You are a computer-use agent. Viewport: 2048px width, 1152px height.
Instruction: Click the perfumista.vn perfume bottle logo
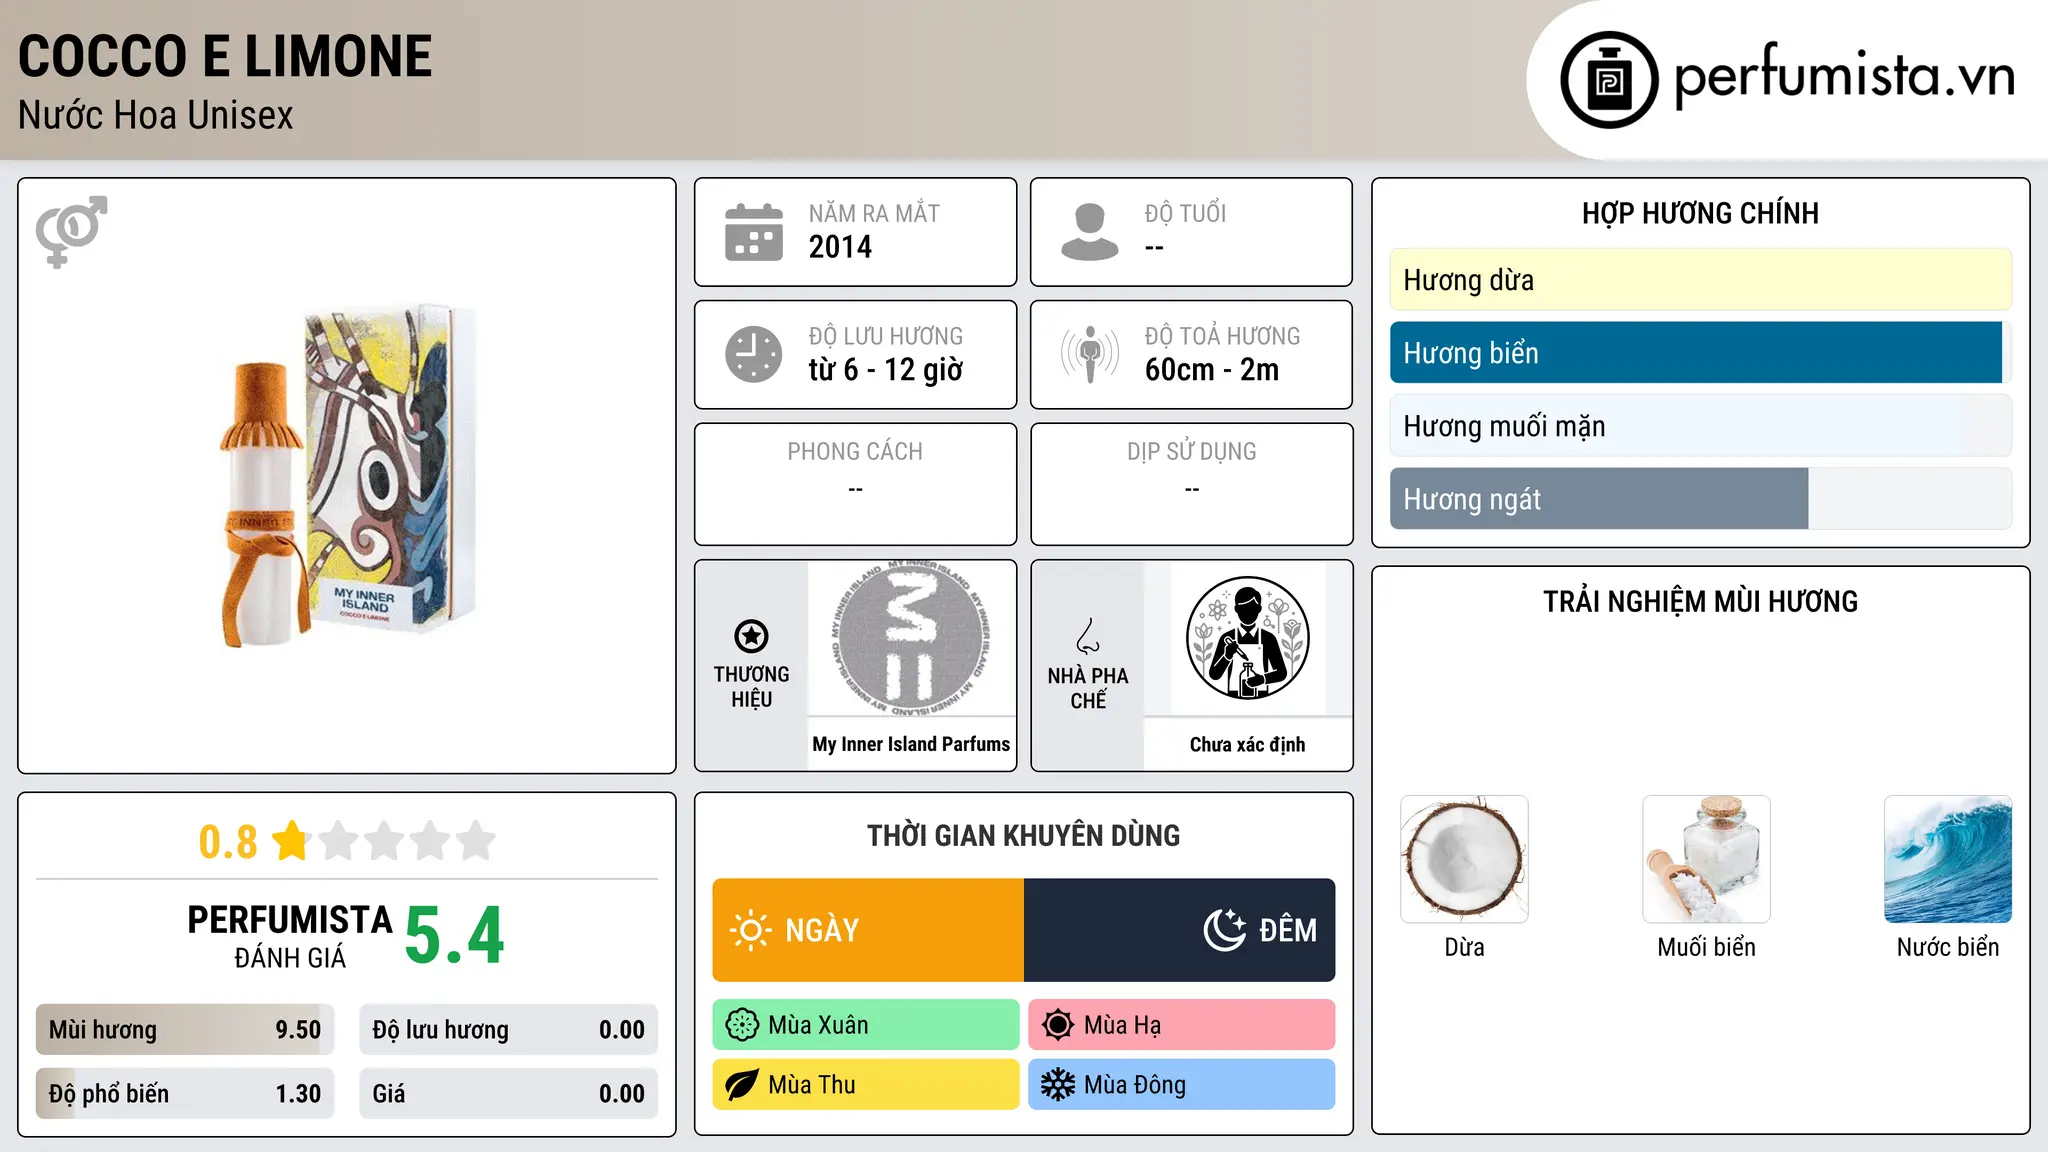(1609, 80)
